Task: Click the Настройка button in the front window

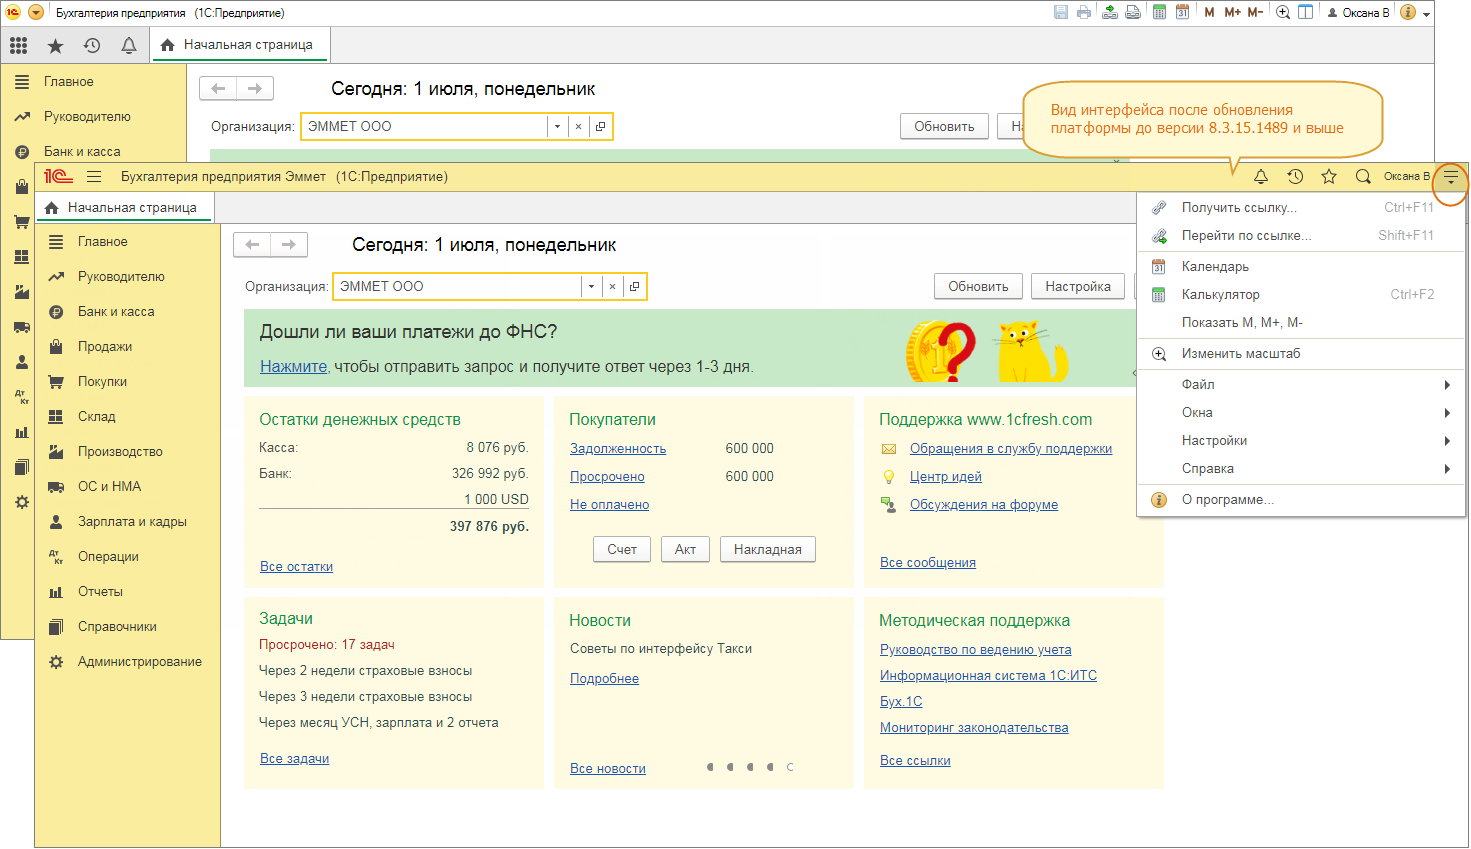Action: (x=1078, y=287)
